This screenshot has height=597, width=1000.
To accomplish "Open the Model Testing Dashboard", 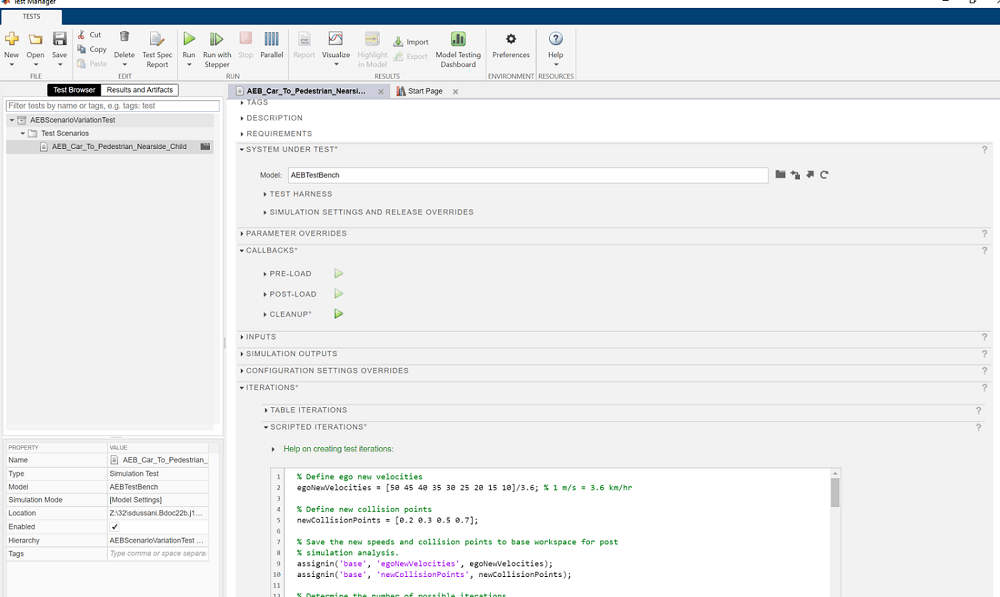I will tap(458, 40).
